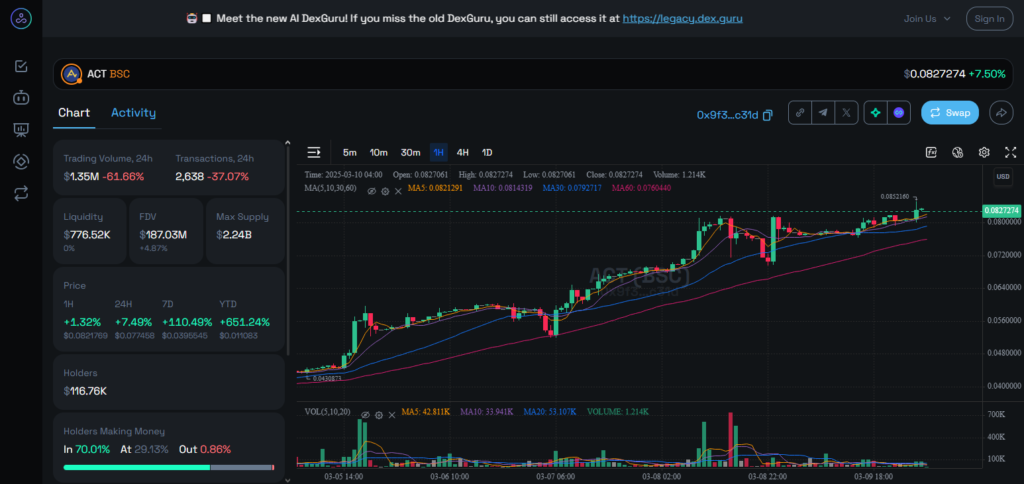Viewport: 1024px width, 484px height.
Task: Click the FDV $187.03M value
Action: point(163,234)
